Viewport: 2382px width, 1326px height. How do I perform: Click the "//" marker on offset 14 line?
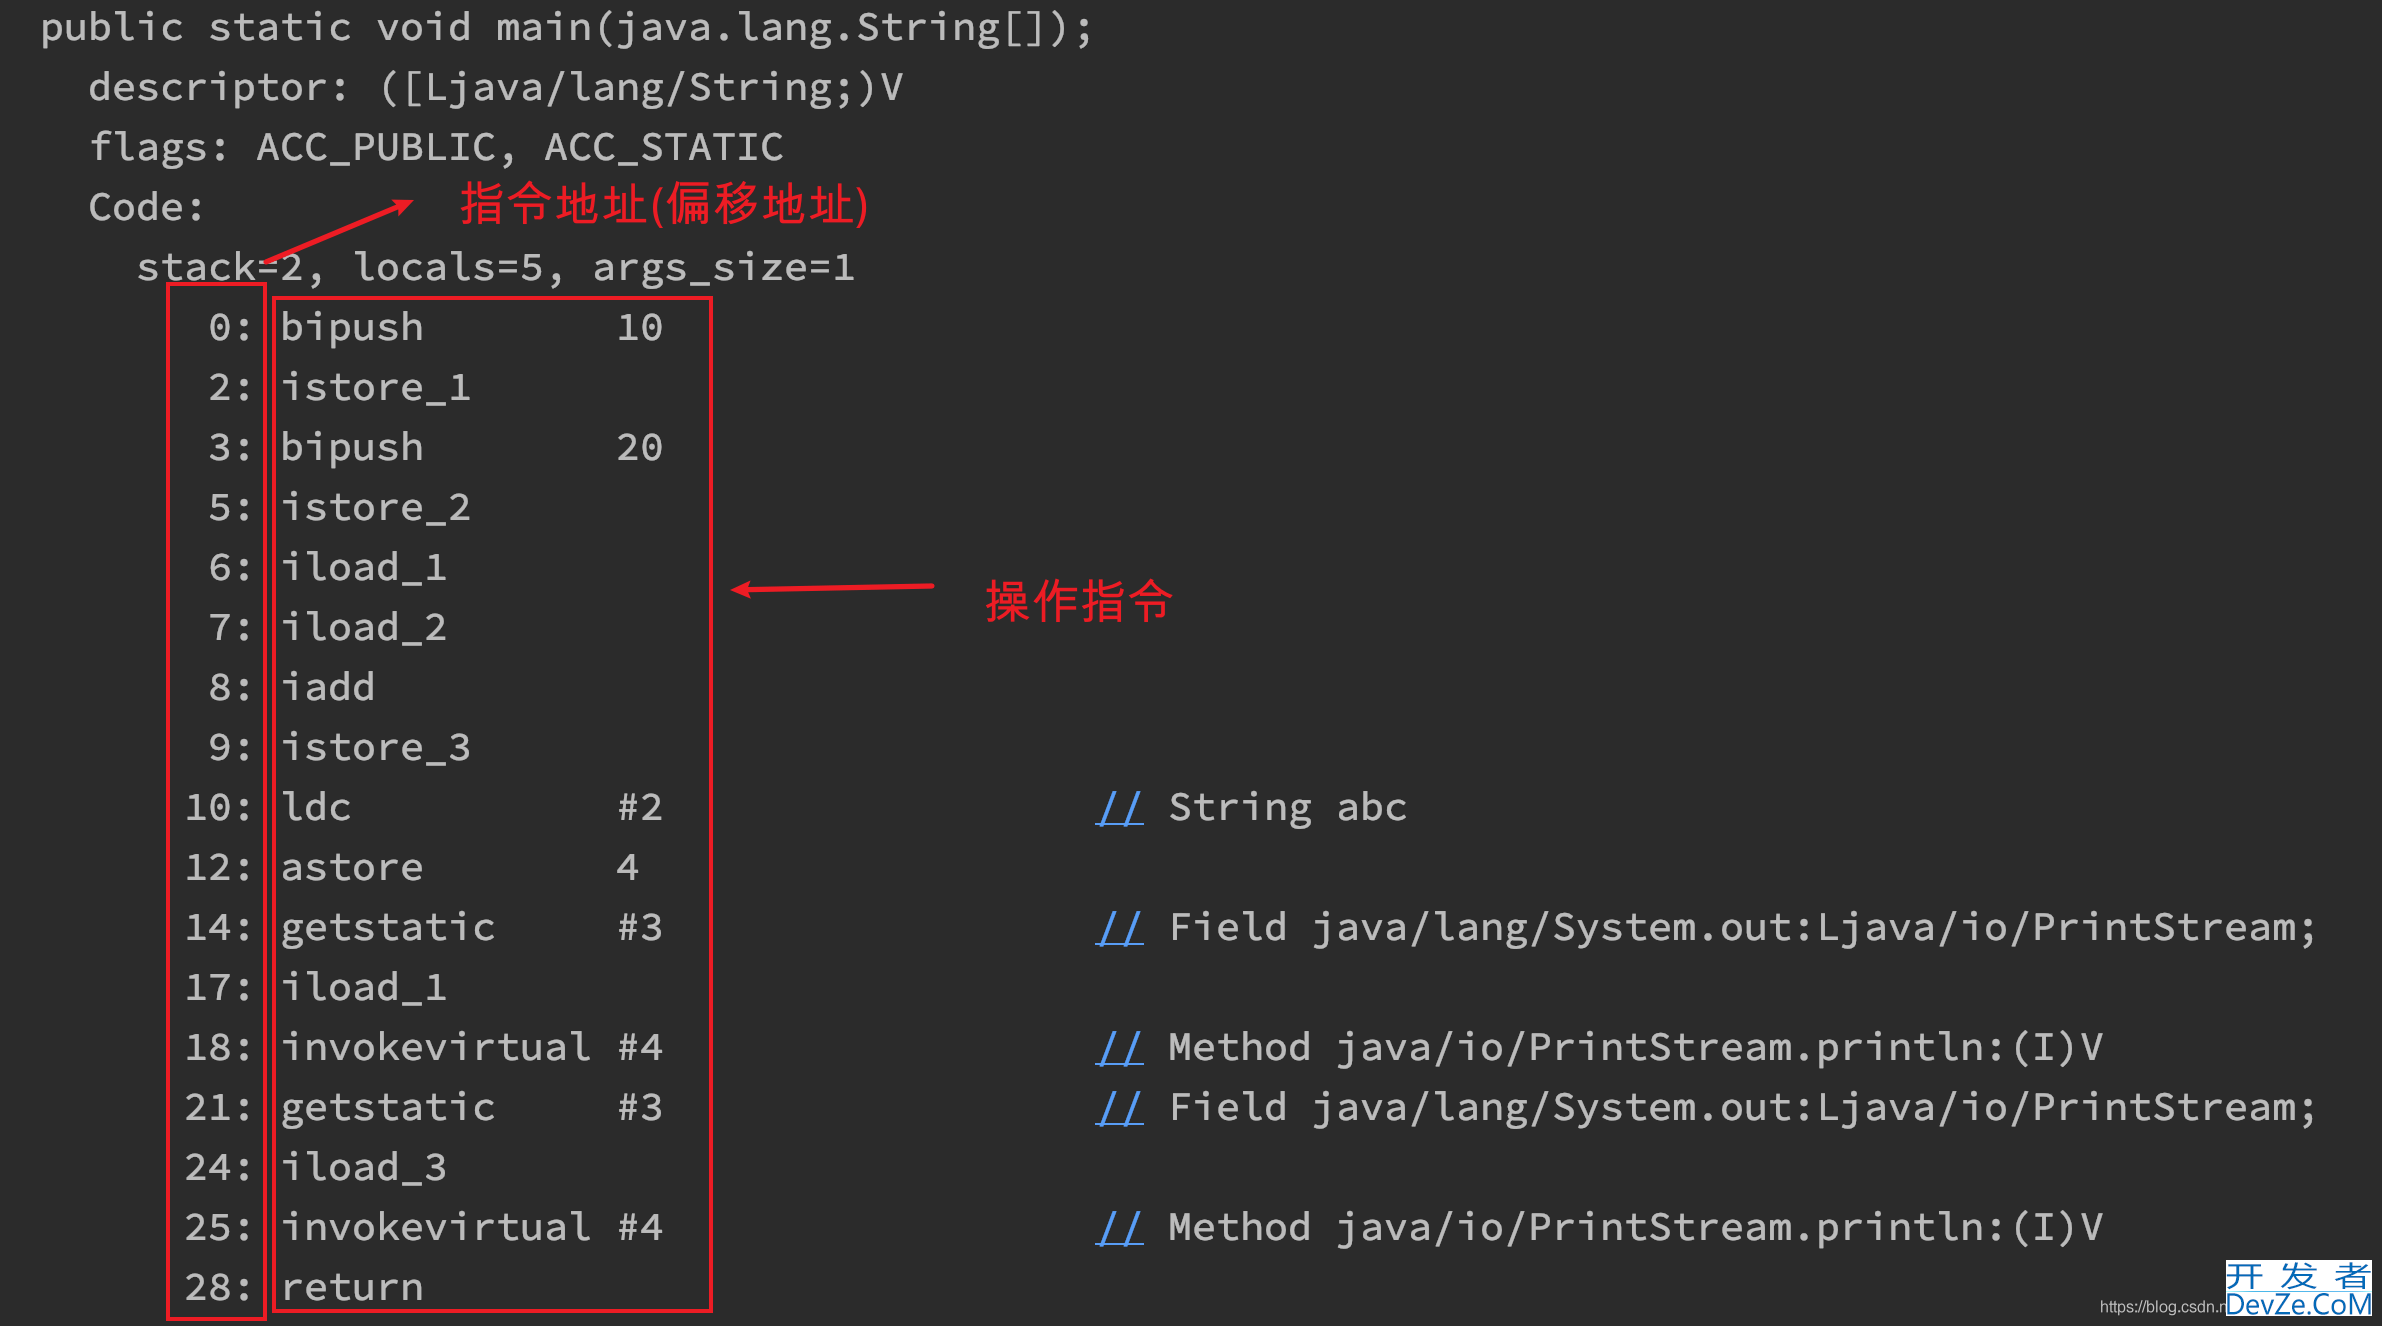point(1119,928)
